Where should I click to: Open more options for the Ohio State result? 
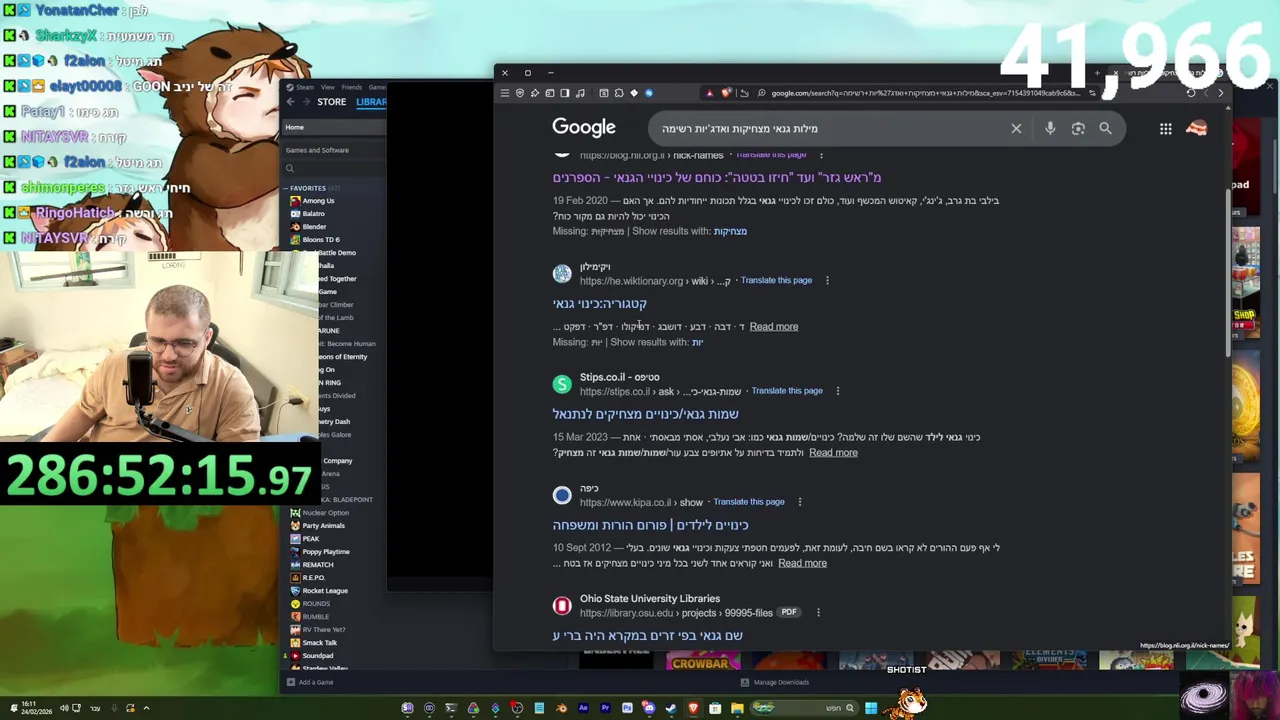[818, 612]
